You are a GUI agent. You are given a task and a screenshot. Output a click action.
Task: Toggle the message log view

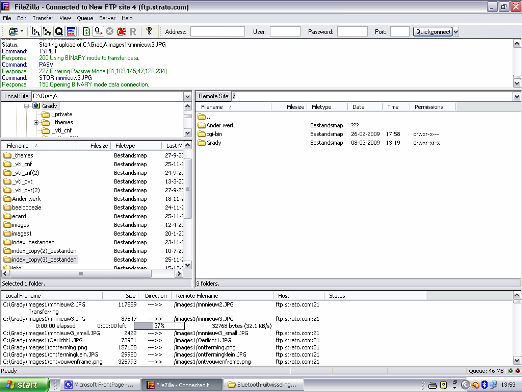click(x=71, y=32)
